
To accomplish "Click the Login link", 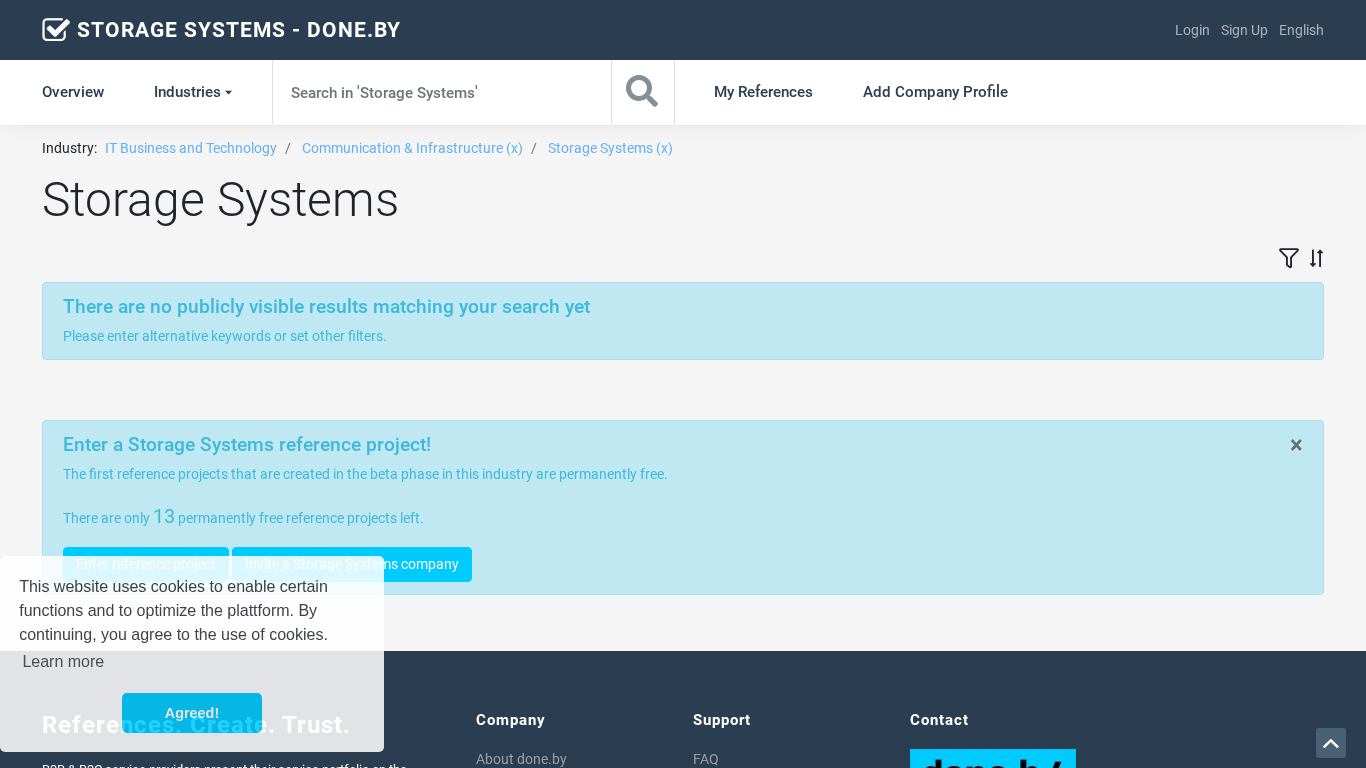I will click(x=1192, y=30).
